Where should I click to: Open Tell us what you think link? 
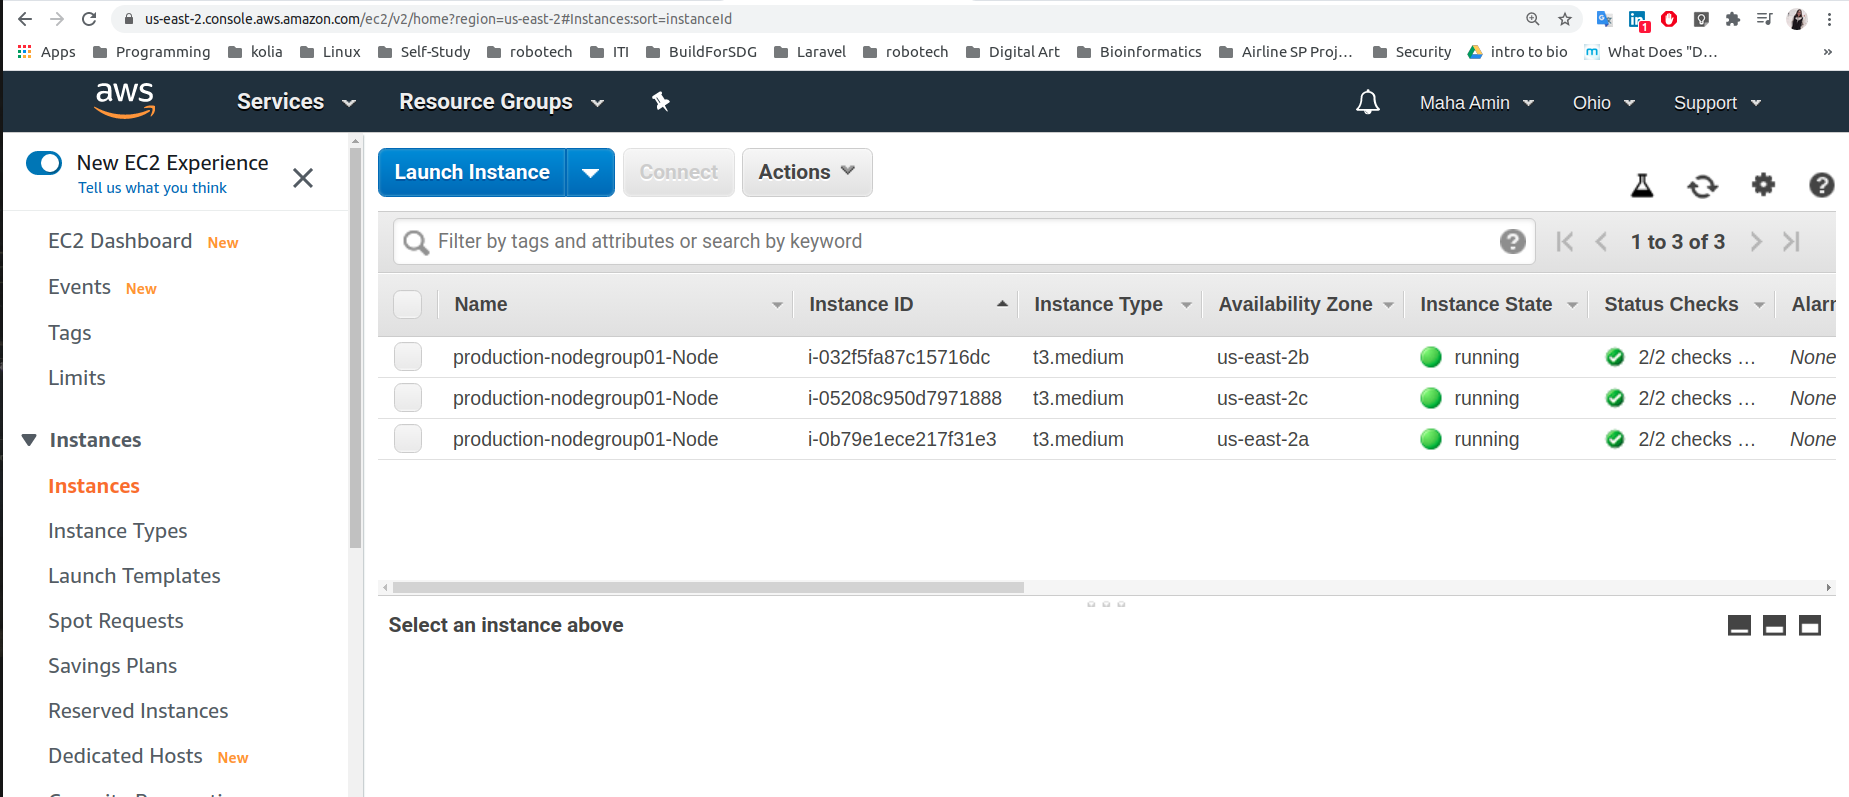coord(152,188)
